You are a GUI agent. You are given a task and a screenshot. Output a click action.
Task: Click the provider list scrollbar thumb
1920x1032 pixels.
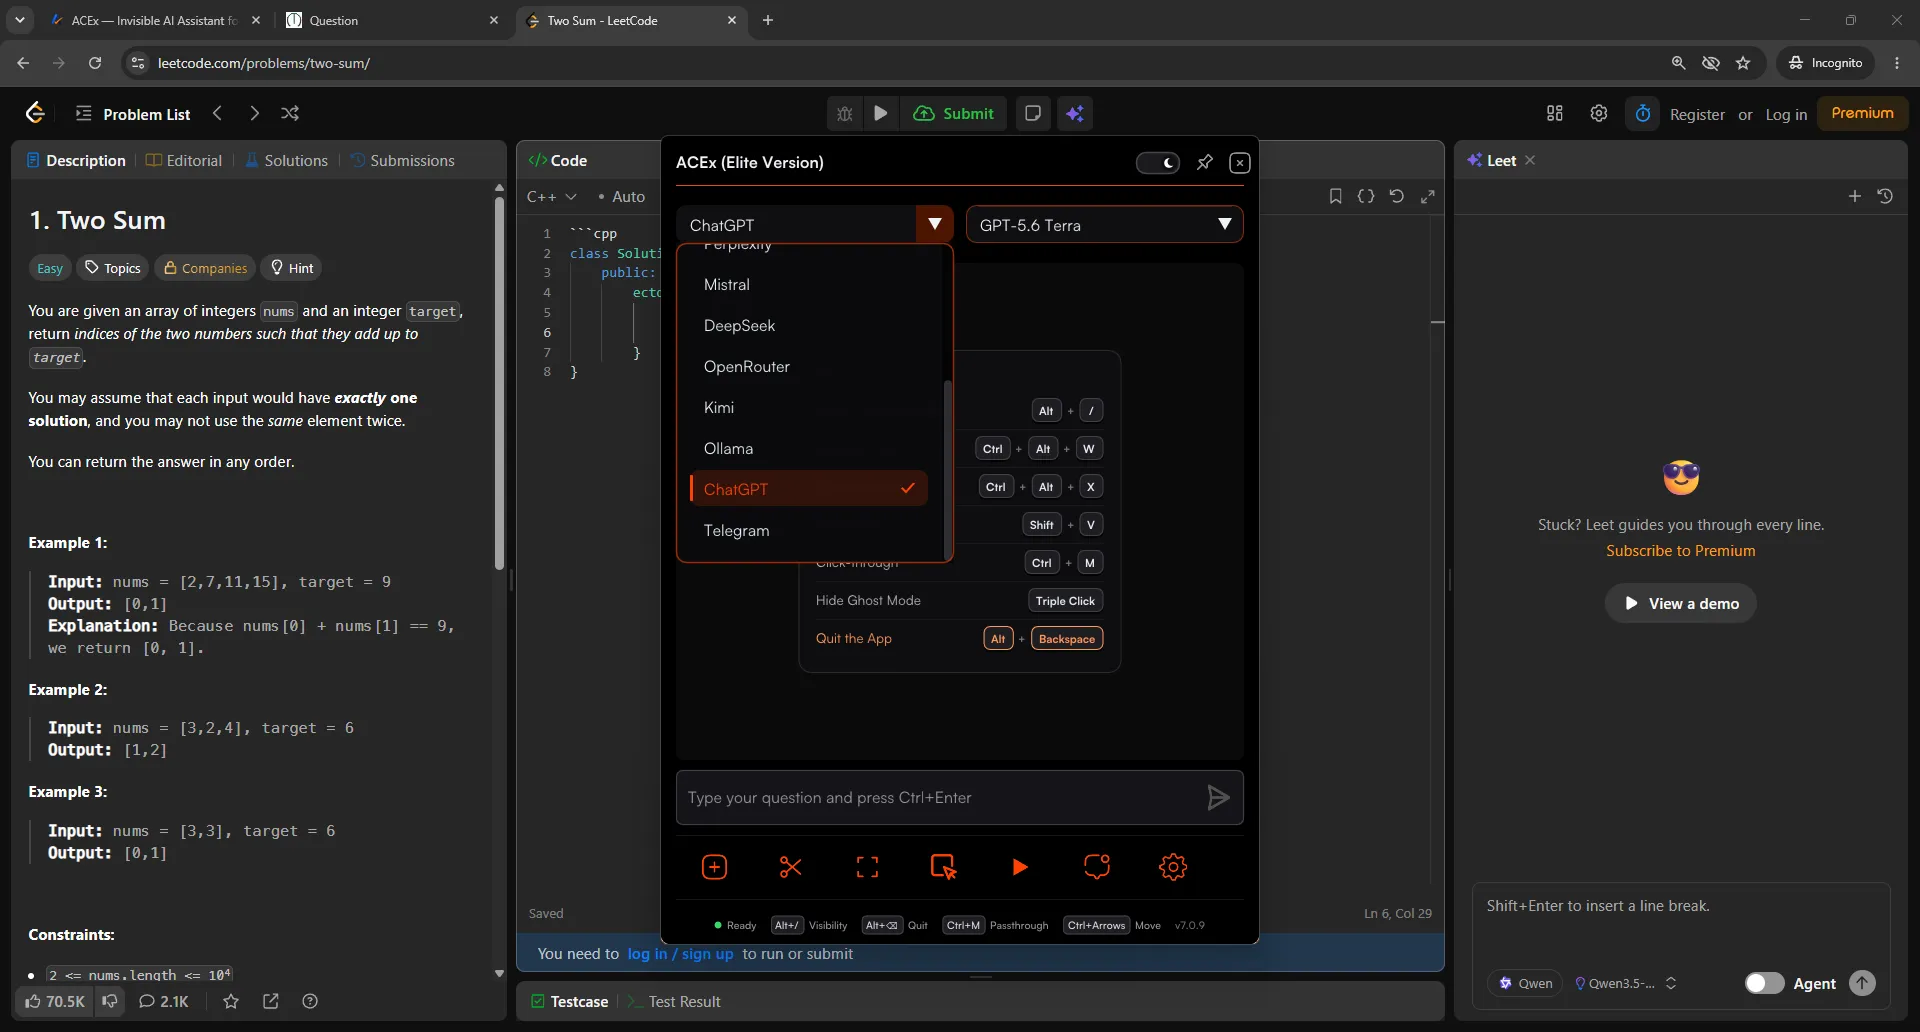point(947,470)
